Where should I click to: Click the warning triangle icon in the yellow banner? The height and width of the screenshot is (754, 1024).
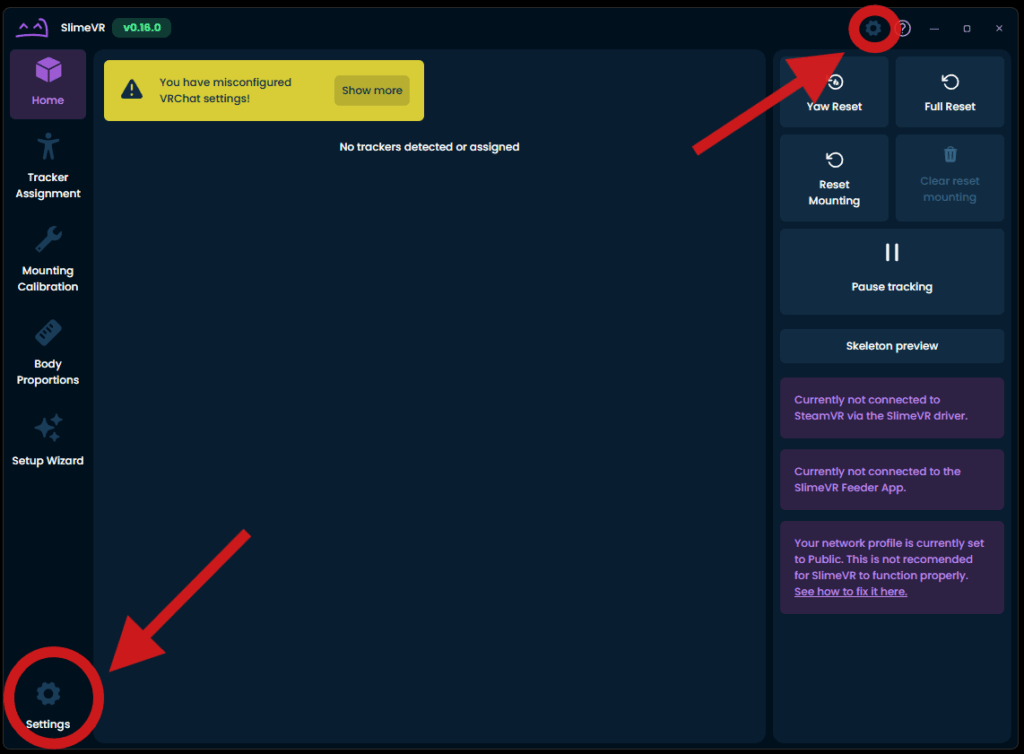[x=132, y=89]
